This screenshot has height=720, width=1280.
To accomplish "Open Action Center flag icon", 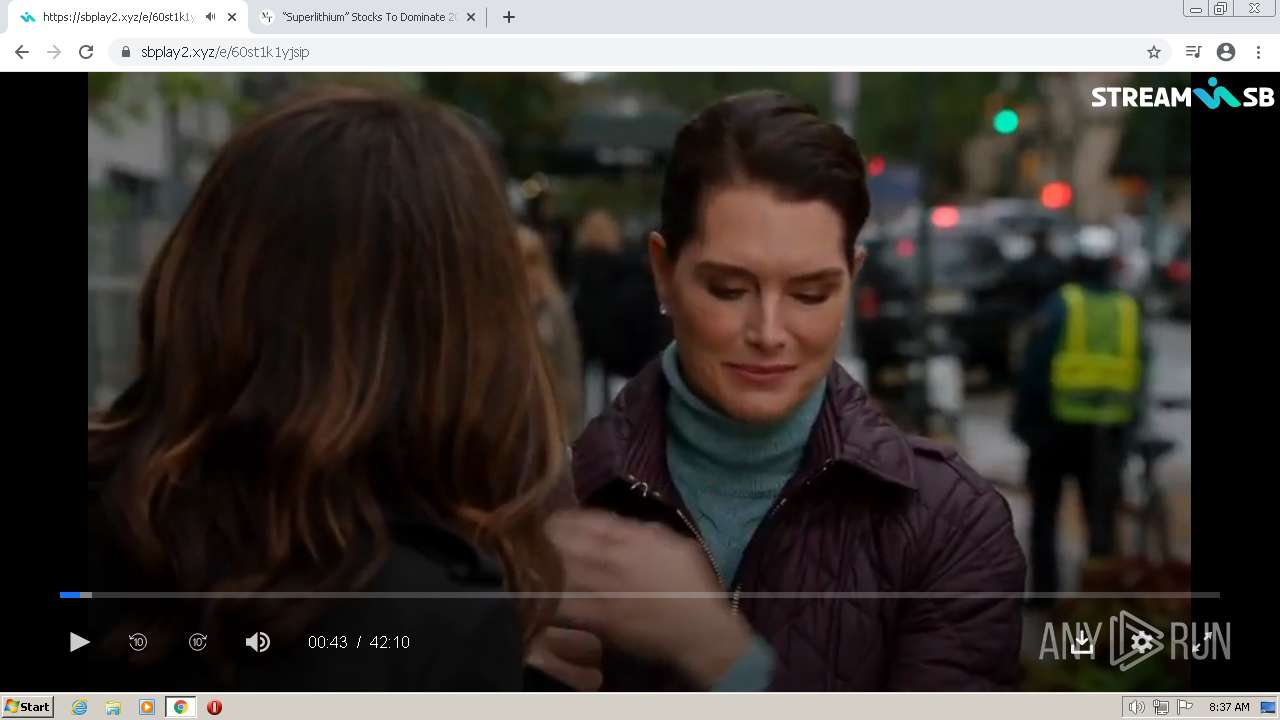I will [x=1185, y=707].
